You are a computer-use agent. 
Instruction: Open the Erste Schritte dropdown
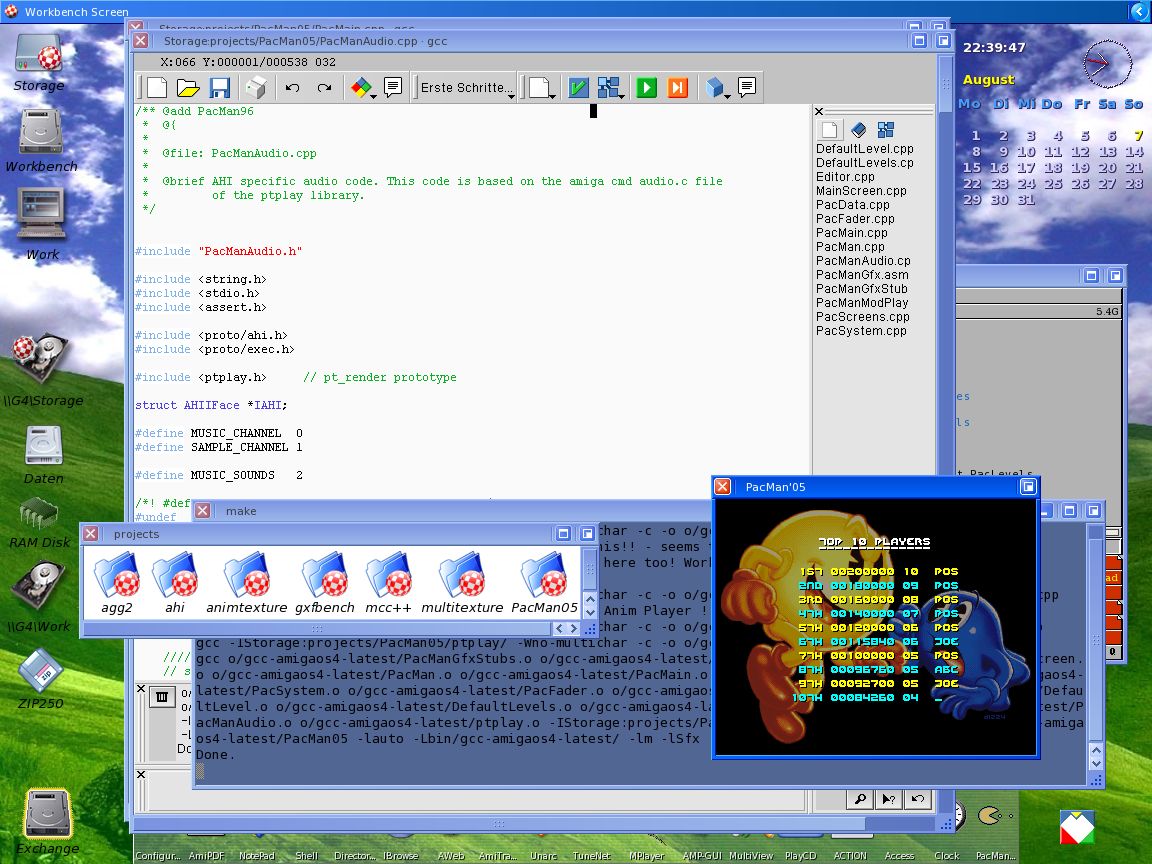466,87
